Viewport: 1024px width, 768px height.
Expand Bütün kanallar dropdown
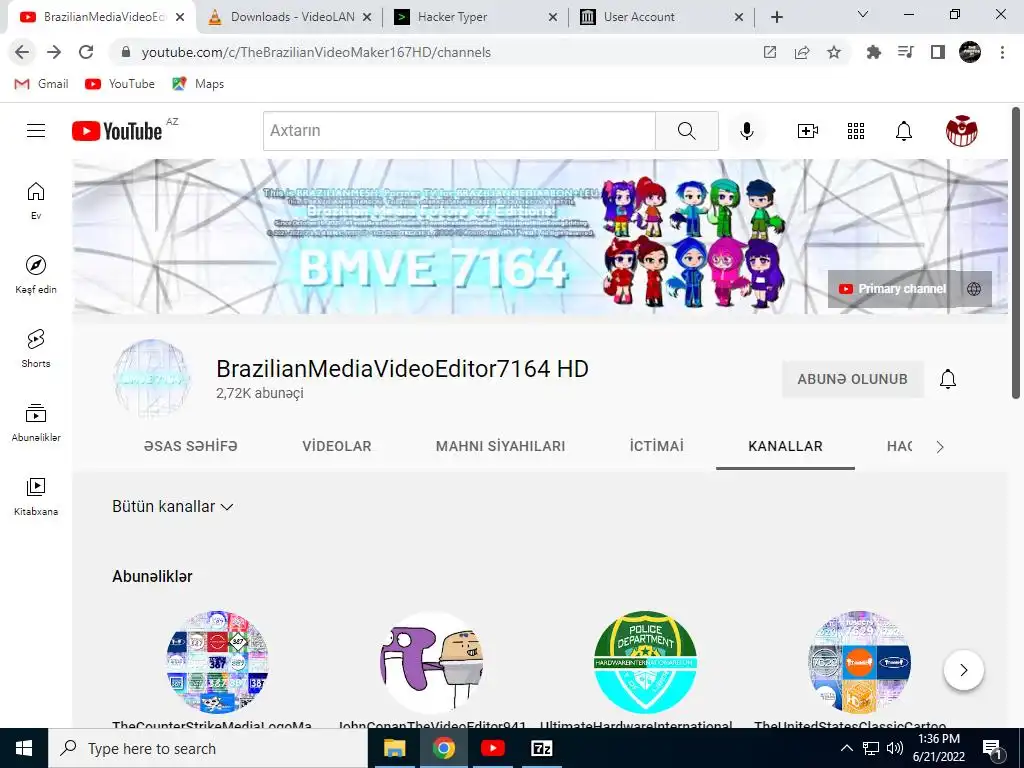click(172, 506)
